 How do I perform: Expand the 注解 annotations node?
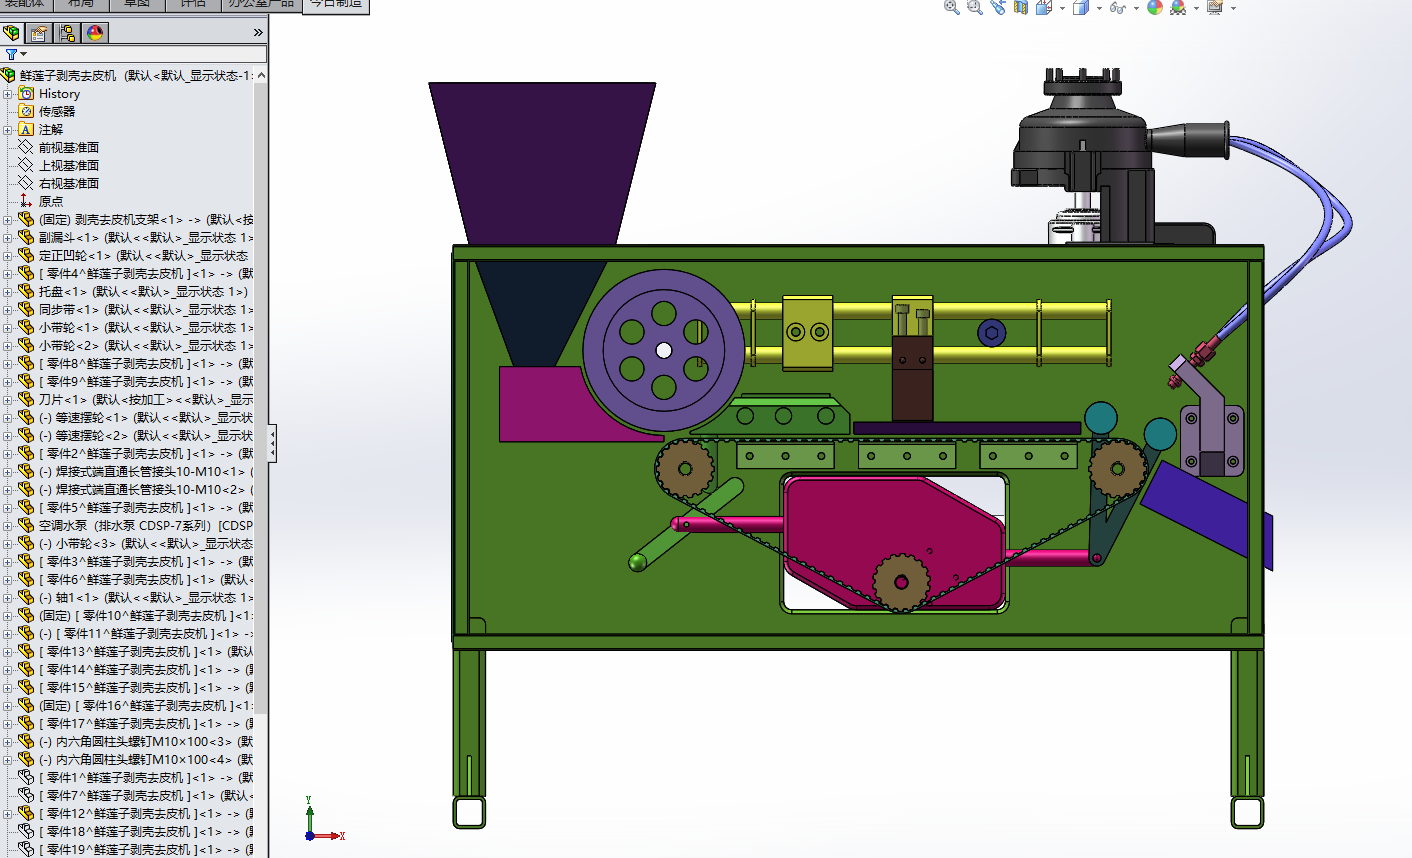(8, 129)
